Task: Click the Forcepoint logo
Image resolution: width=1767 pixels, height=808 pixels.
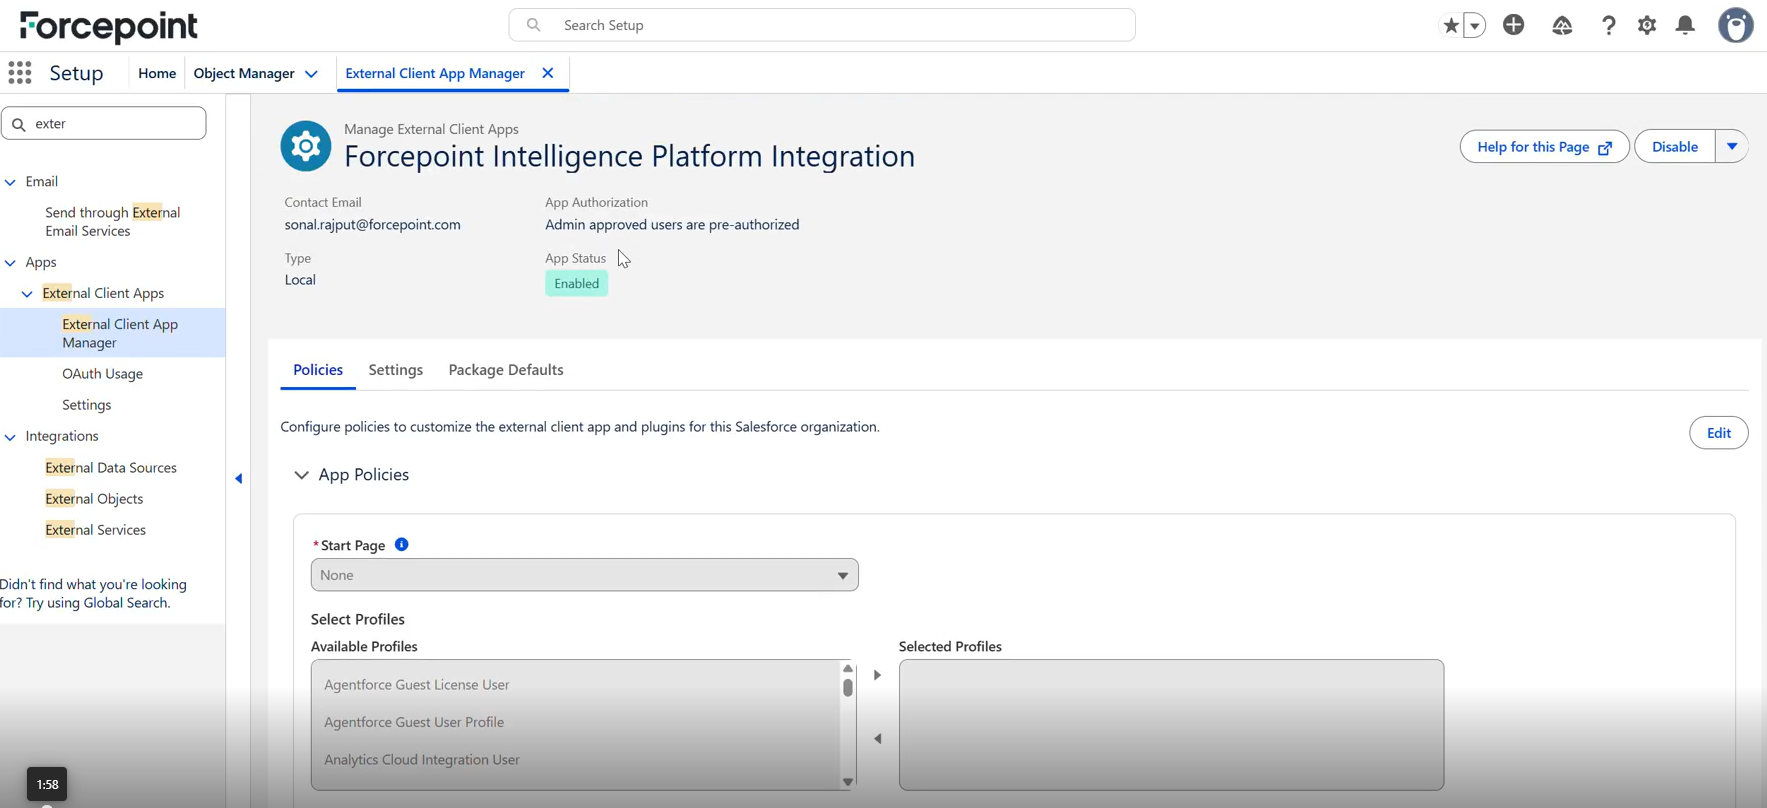Action: [109, 26]
